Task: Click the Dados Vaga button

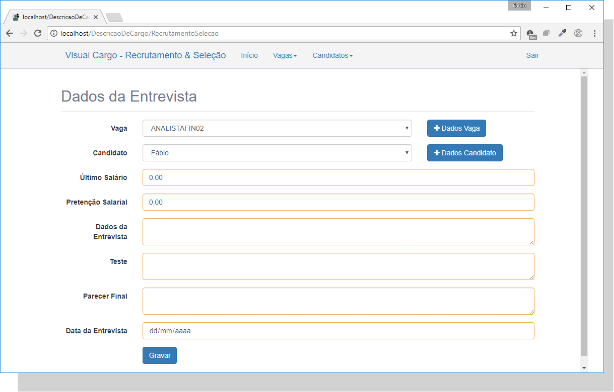Action: (456, 128)
